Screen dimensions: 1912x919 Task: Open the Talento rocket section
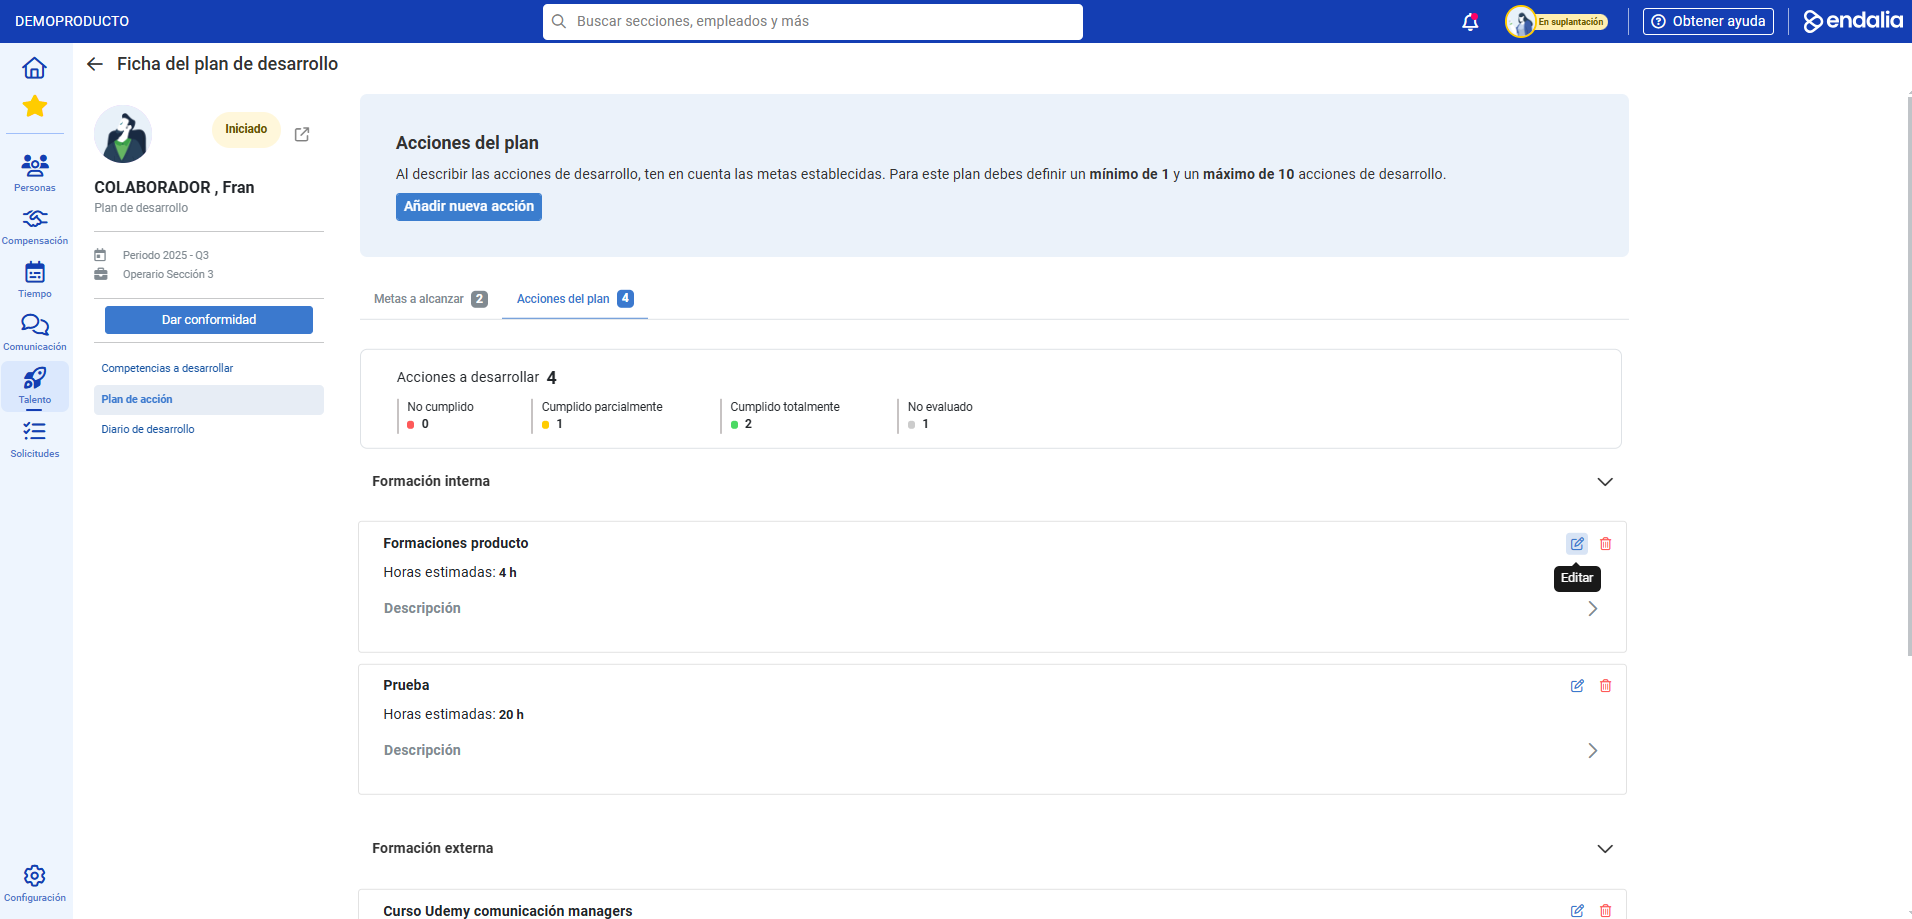click(35, 386)
